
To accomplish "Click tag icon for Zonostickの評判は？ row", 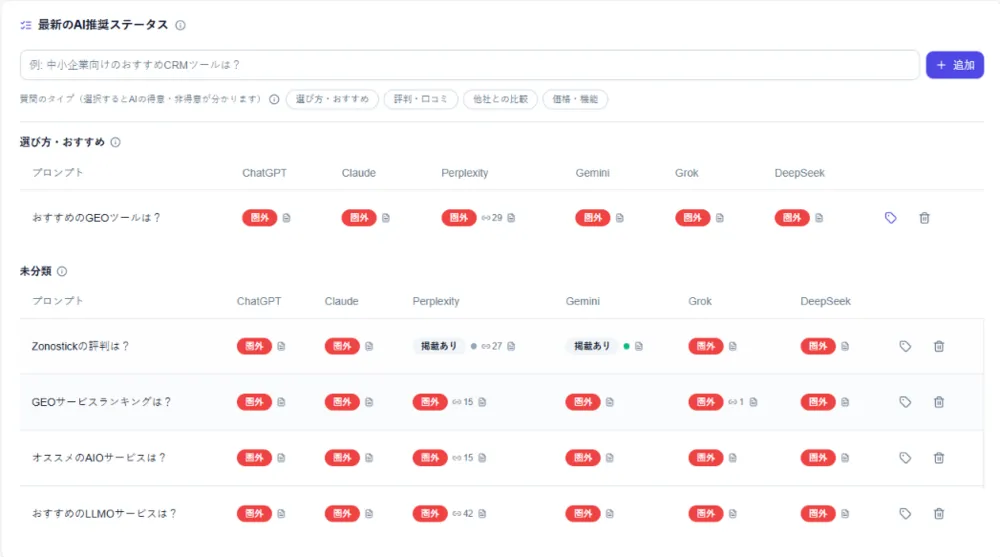I will [905, 346].
